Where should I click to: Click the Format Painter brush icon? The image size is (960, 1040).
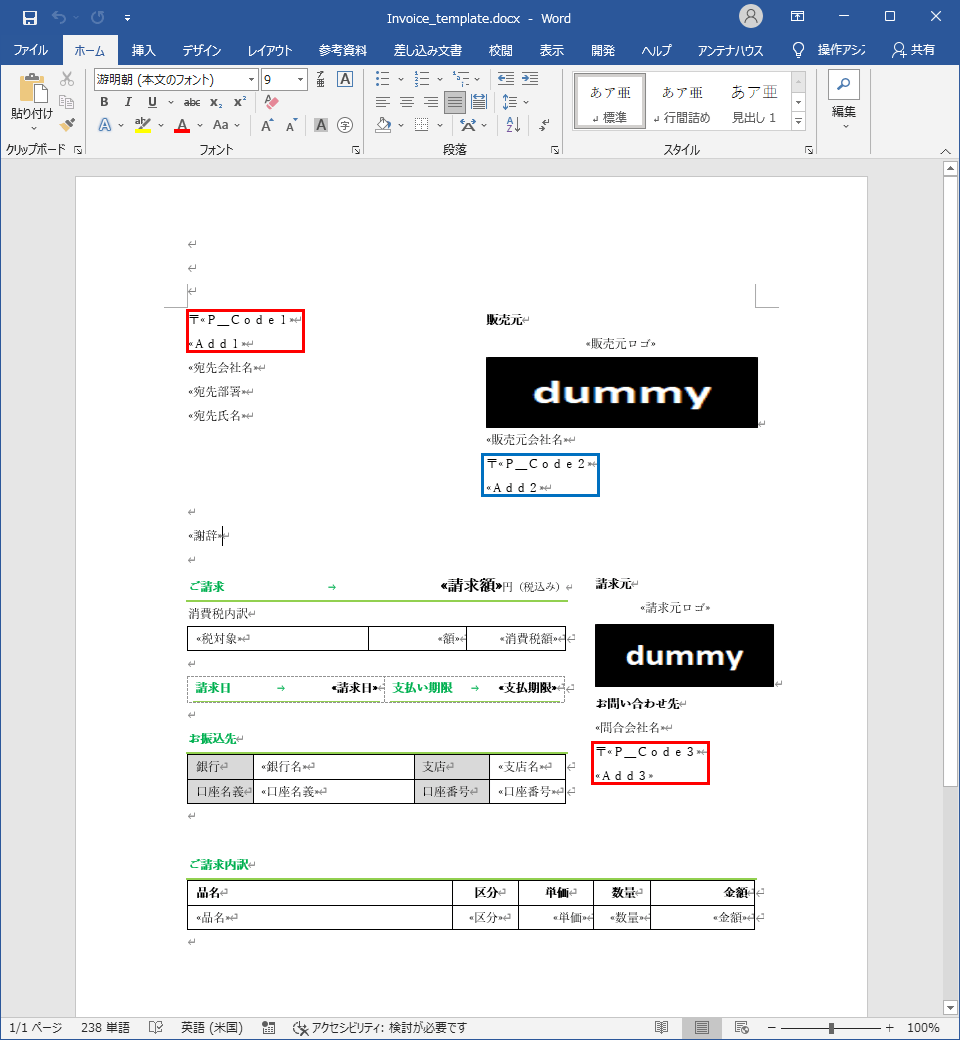coord(67,125)
